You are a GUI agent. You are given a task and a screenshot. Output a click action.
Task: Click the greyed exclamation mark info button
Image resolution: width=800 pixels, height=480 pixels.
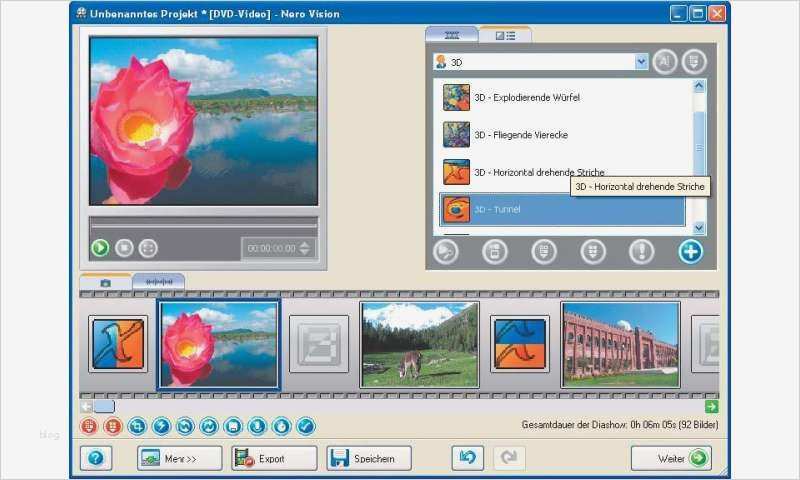click(641, 251)
